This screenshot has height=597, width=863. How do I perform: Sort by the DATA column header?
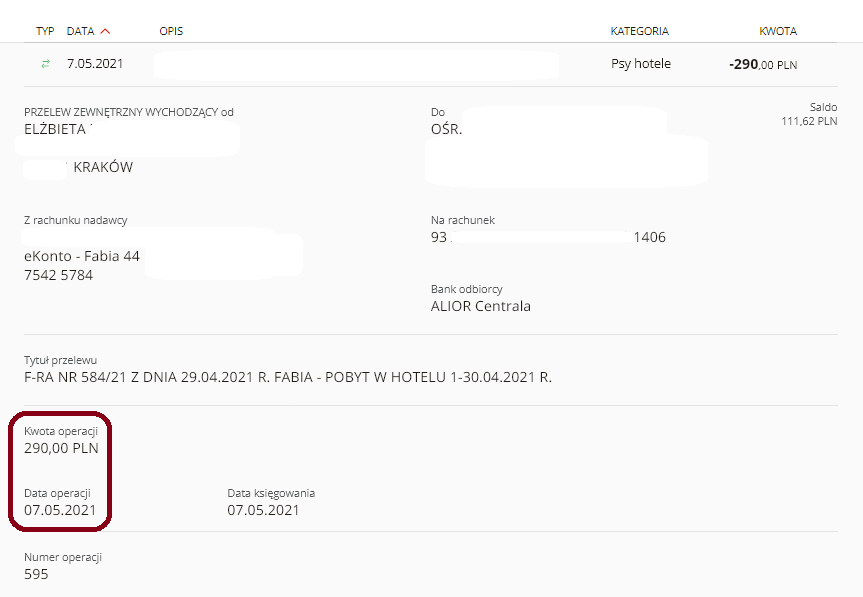click(x=80, y=31)
